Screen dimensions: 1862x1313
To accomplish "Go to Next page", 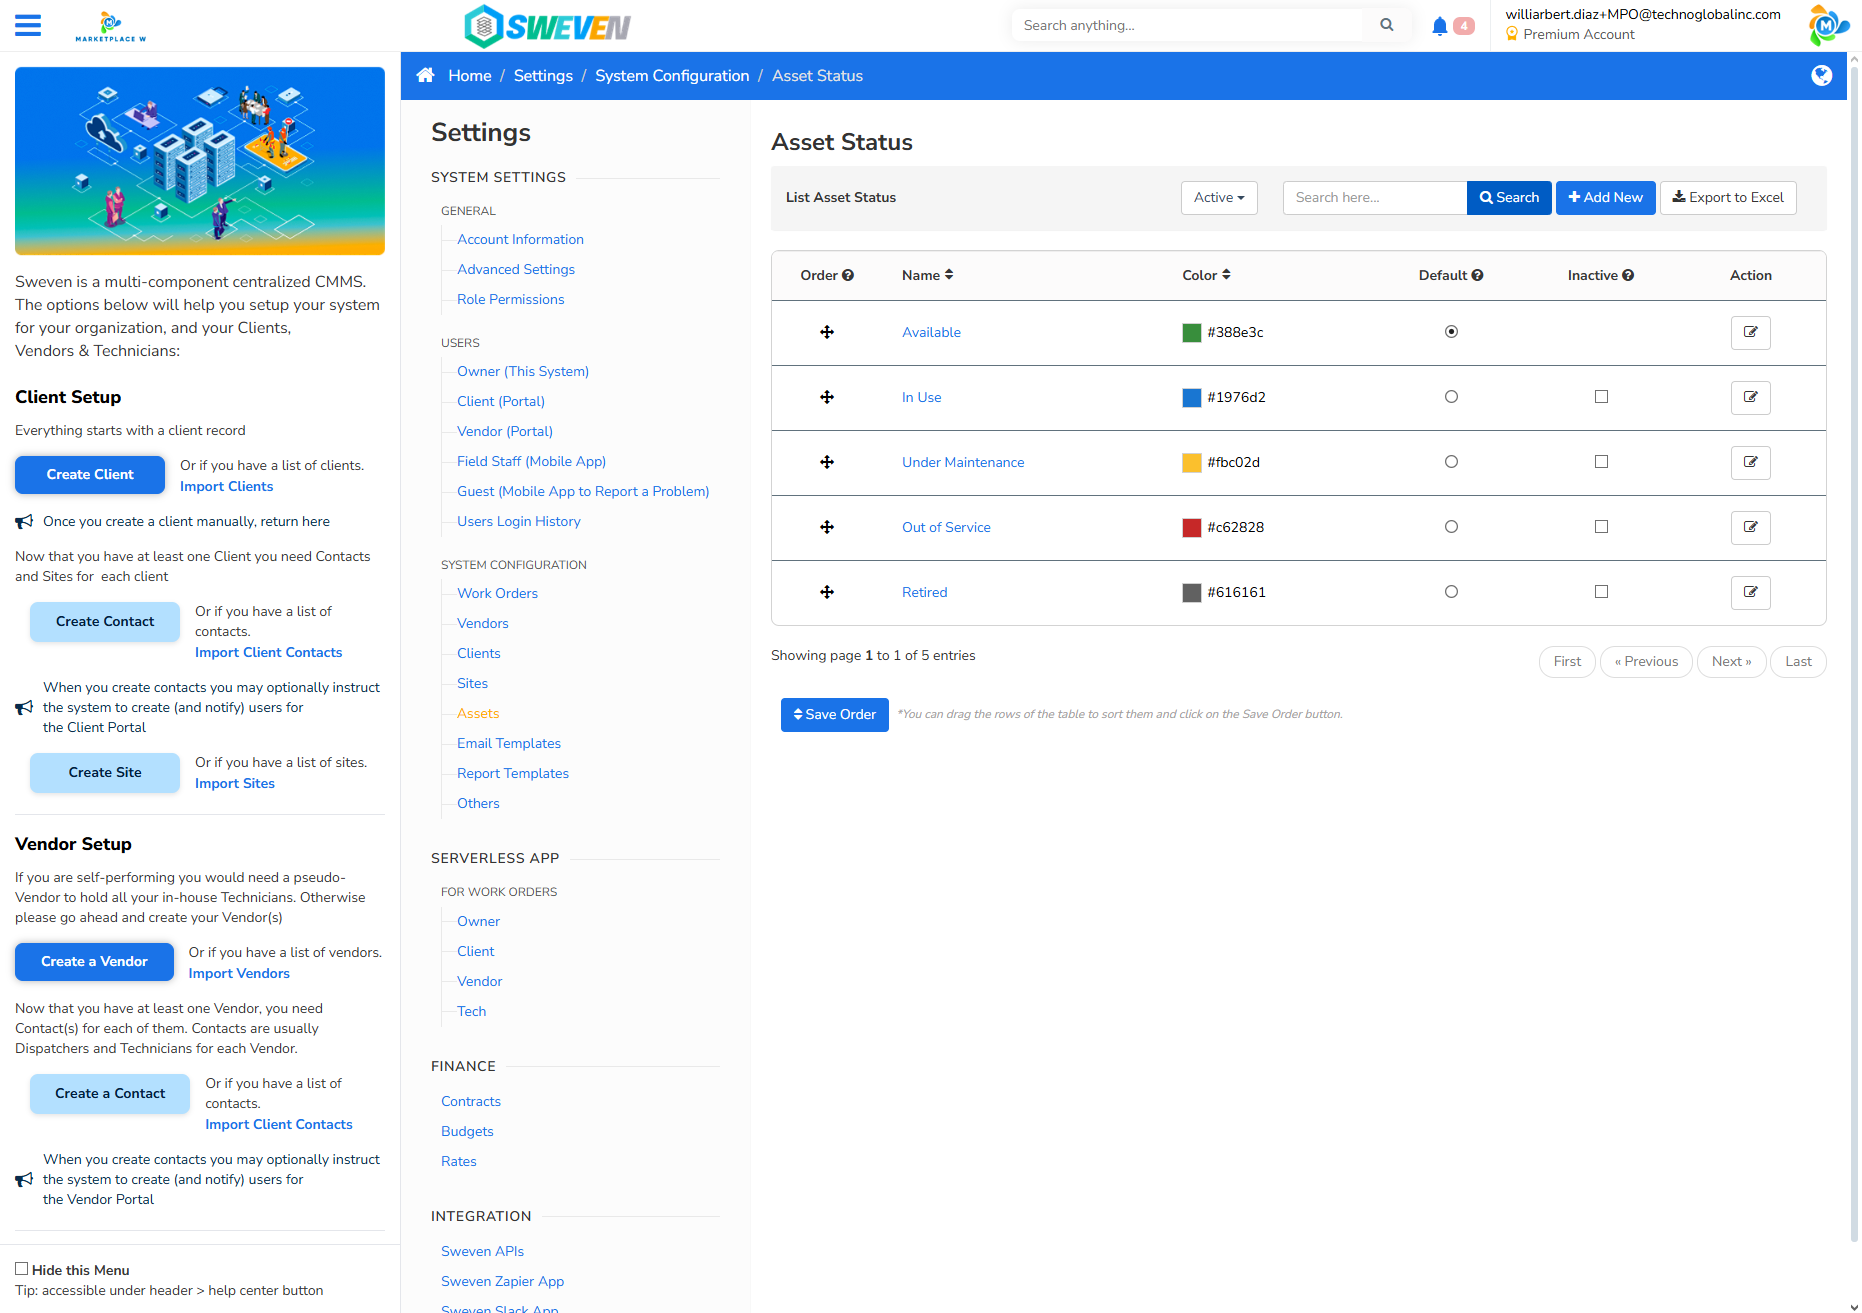I will pyautogui.click(x=1731, y=662).
